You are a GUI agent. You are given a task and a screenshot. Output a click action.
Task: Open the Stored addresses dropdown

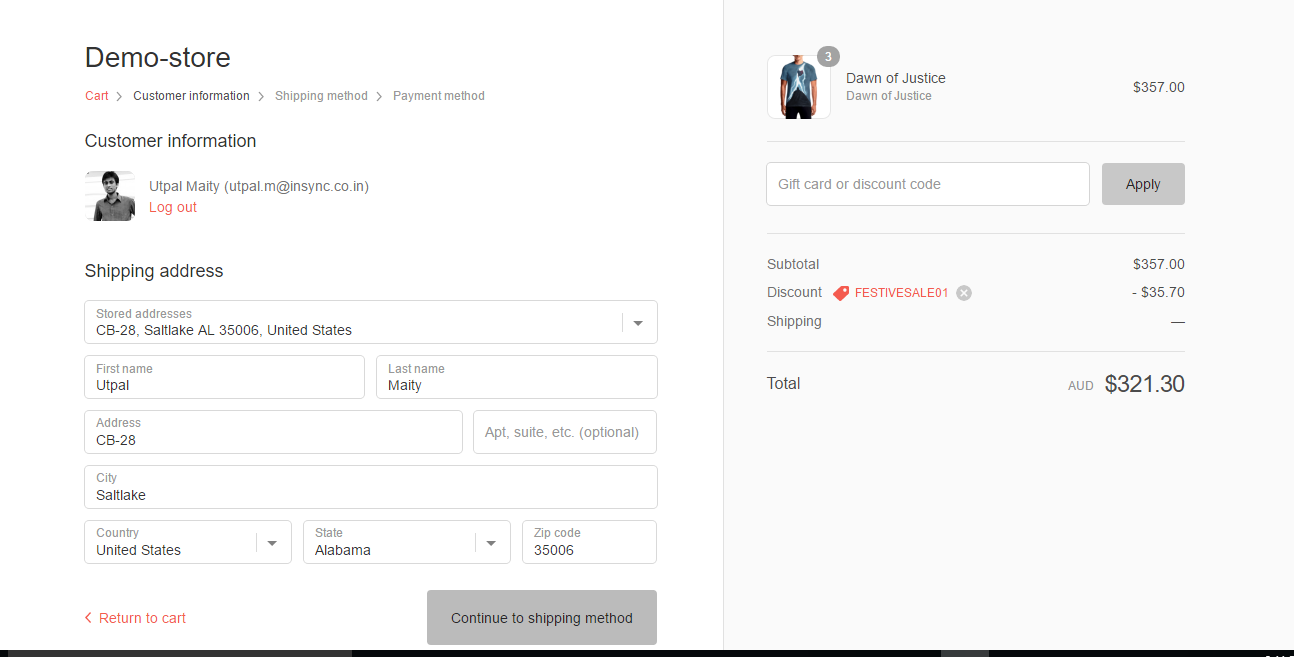coord(371,322)
